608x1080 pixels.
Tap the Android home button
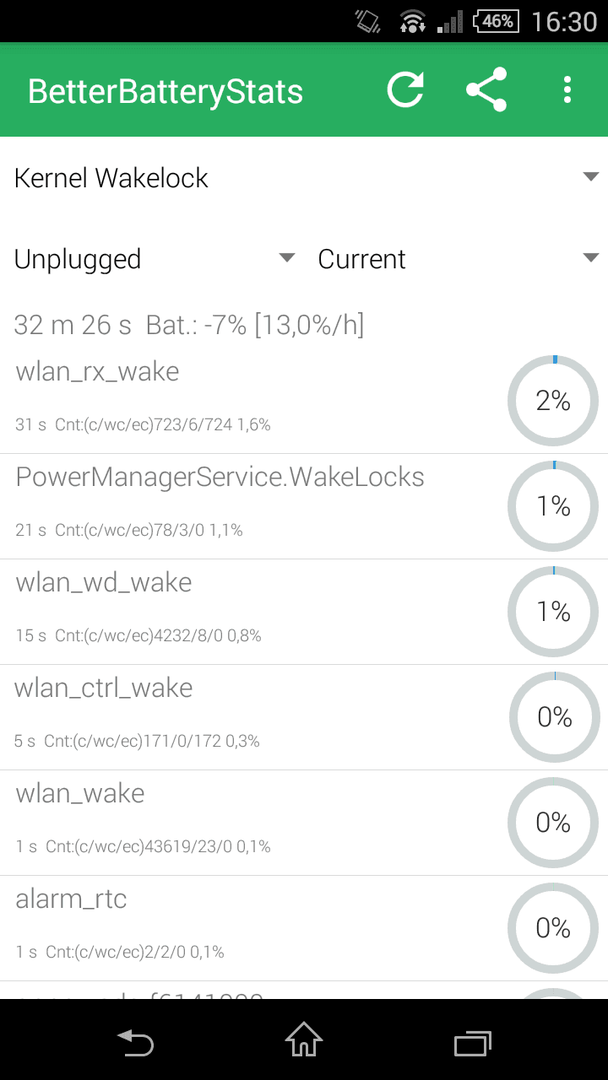click(x=304, y=1041)
